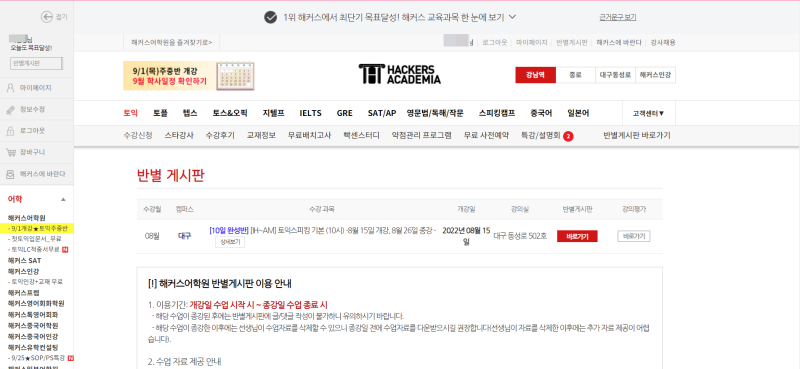Click 해커스어학원을 즐겨찾기로 link

[172, 43]
